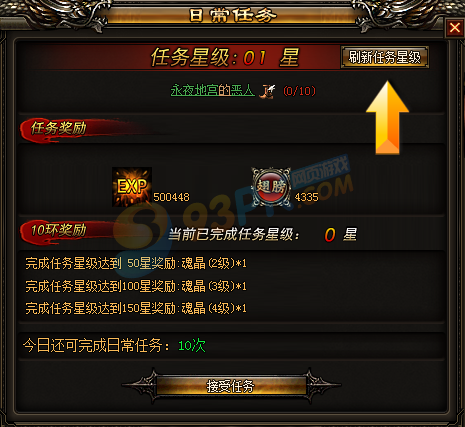Click the 日常任务 window title
Screen dimensions: 465x427
pyautogui.click(x=233, y=15)
